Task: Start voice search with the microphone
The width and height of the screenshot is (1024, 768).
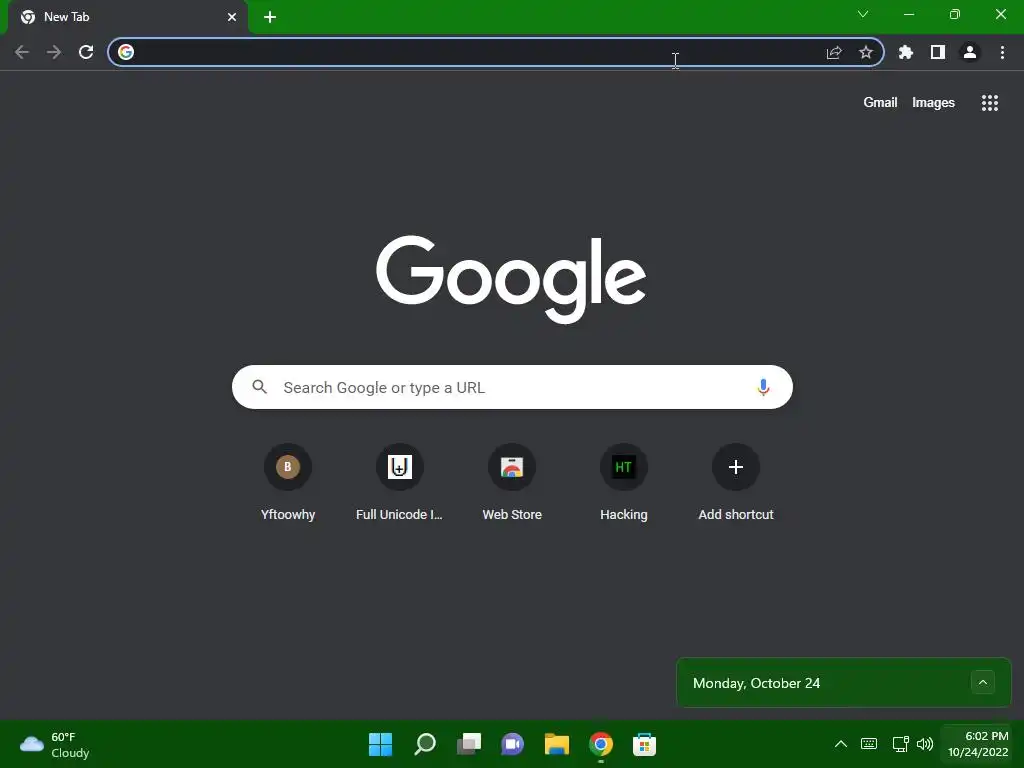Action: pos(763,387)
